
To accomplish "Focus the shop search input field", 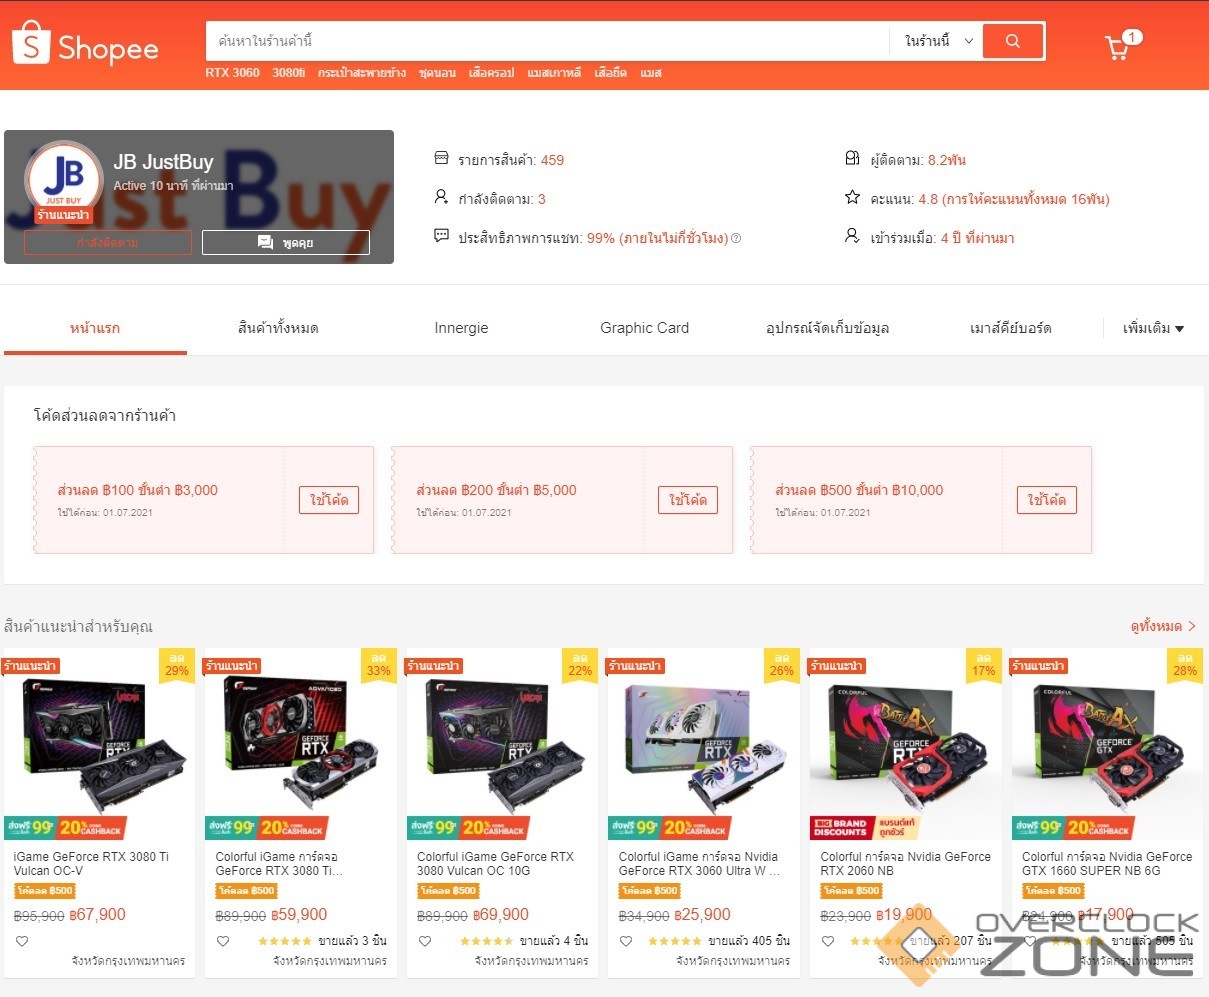I will tap(547, 41).
